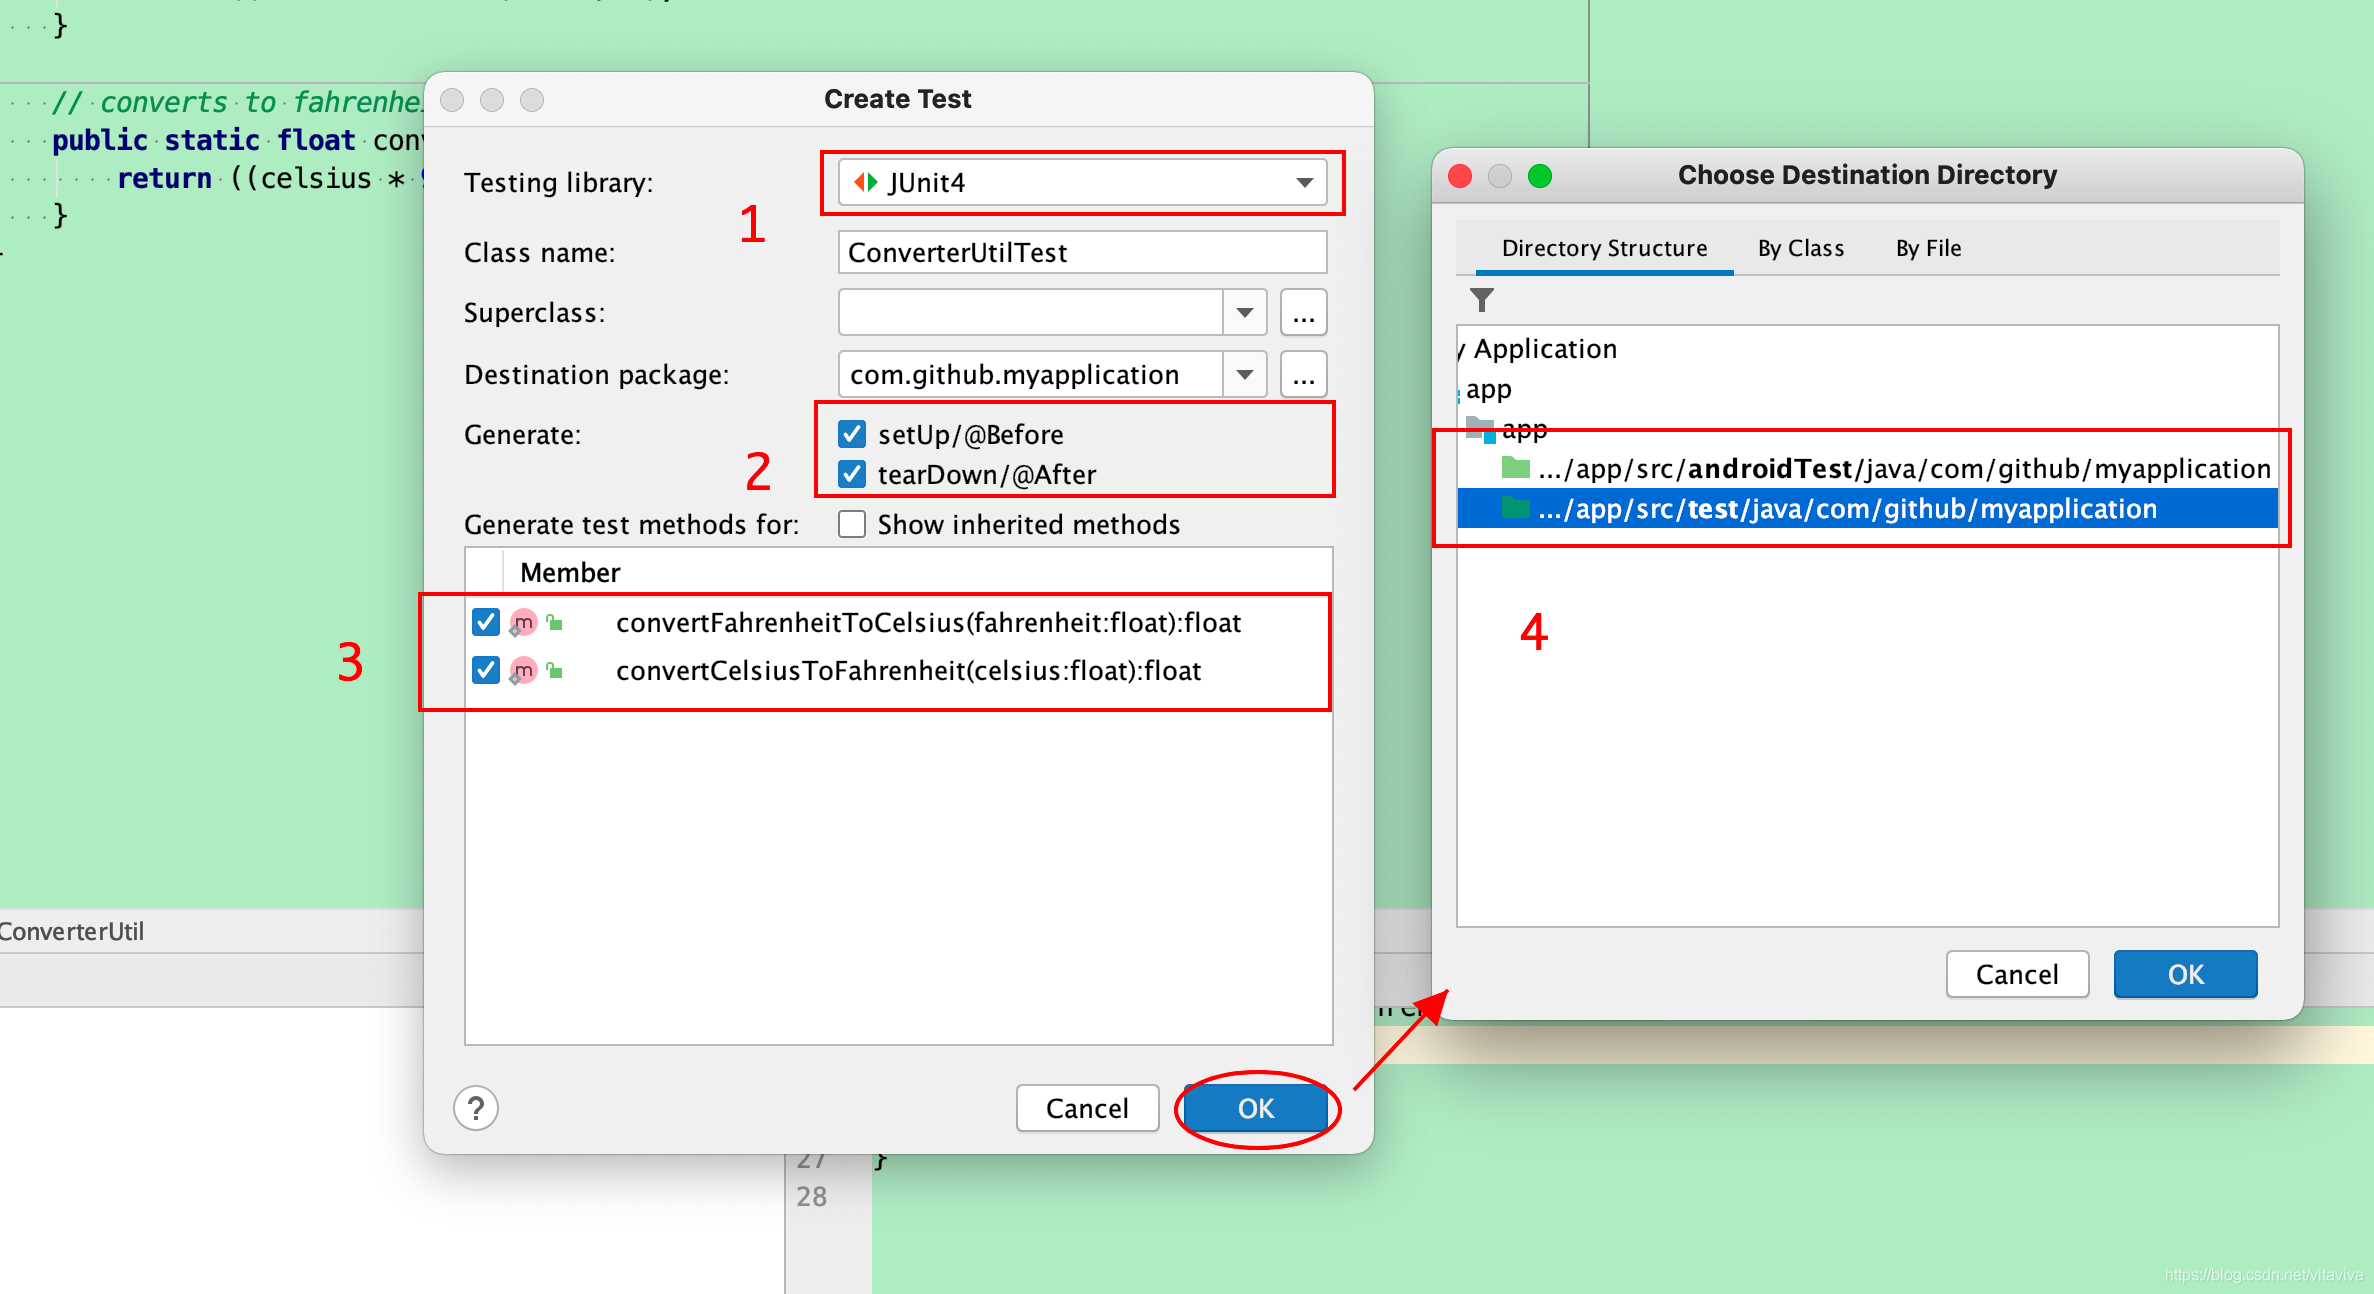Click Destination package com.github.myapplication field
This screenshot has height=1294, width=2374.
point(1030,375)
